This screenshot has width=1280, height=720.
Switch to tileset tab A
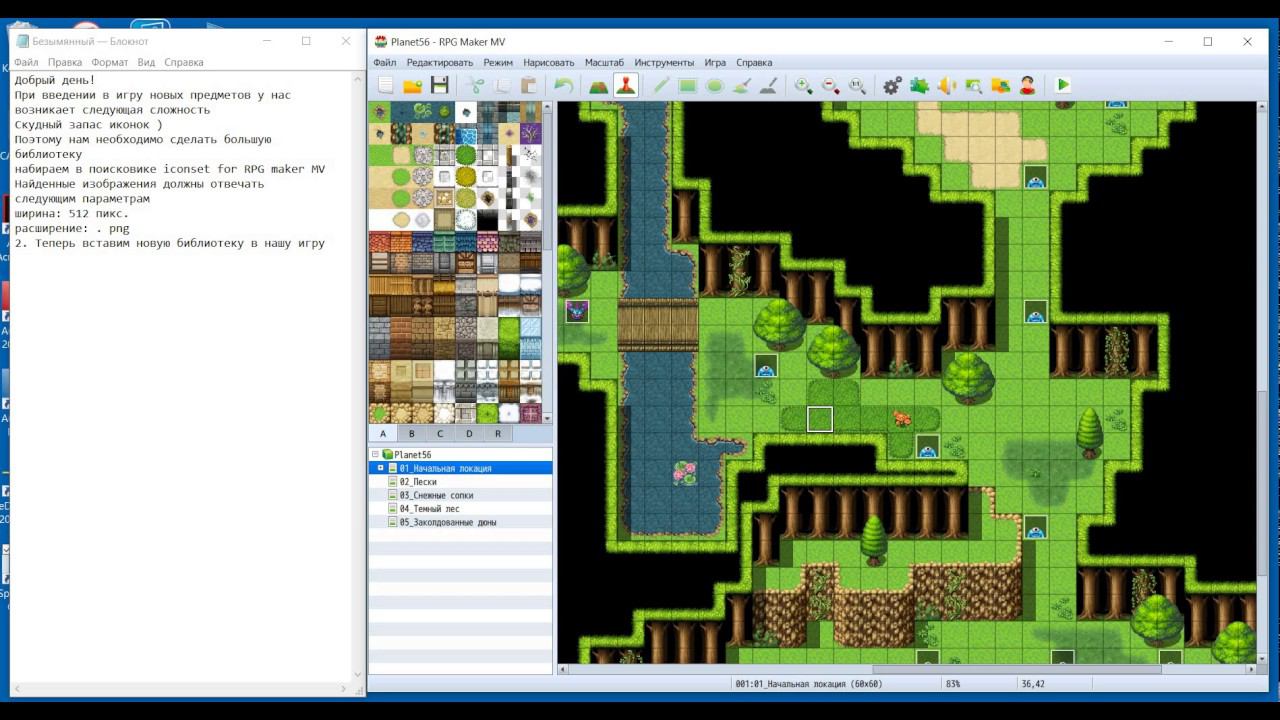click(383, 434)
